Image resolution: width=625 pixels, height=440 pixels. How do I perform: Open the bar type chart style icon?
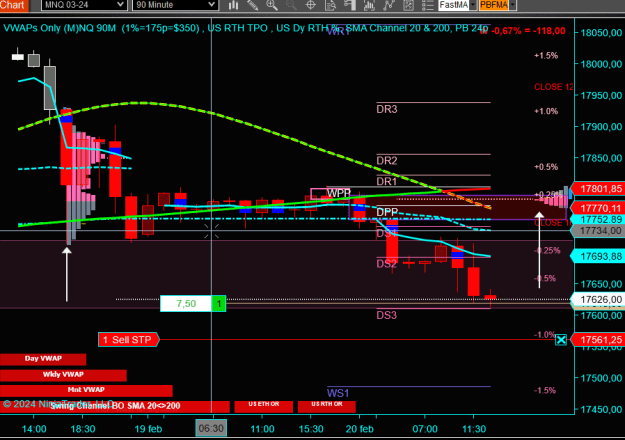click(233, 5)
